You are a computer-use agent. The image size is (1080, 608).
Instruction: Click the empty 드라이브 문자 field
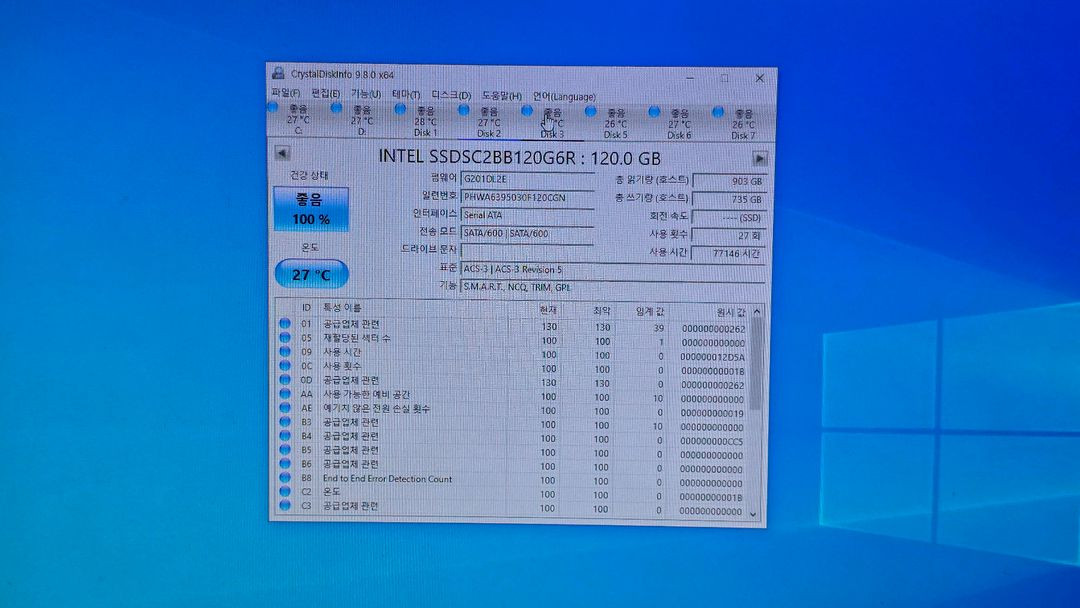[x=527, y=251]
